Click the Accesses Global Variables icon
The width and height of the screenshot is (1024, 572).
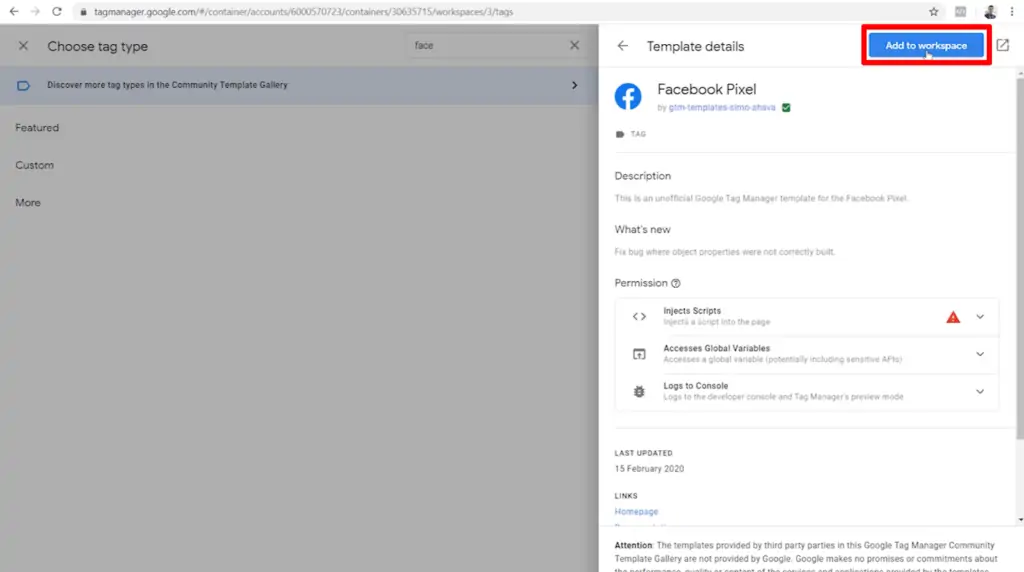tap(639, 354)
